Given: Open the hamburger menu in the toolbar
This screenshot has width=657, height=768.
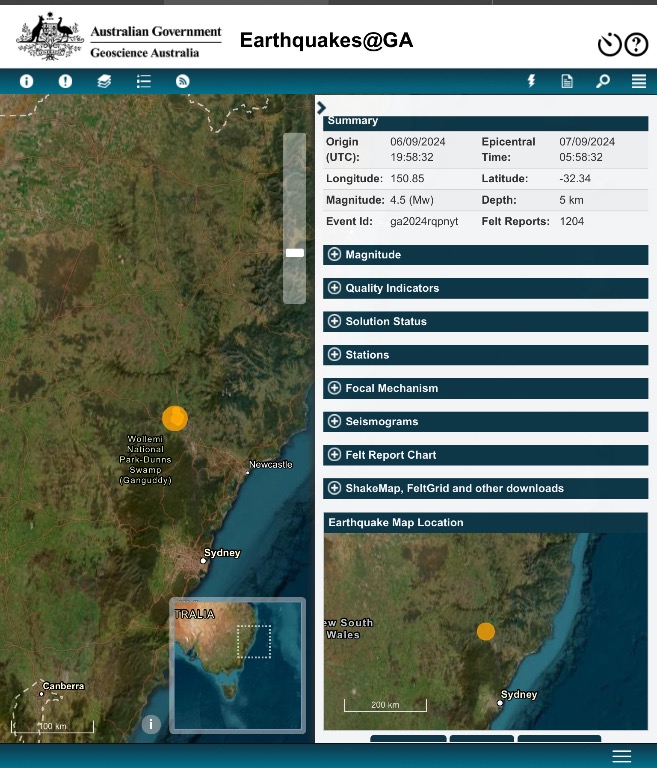Looking at the screenshot, I should 639,81.
